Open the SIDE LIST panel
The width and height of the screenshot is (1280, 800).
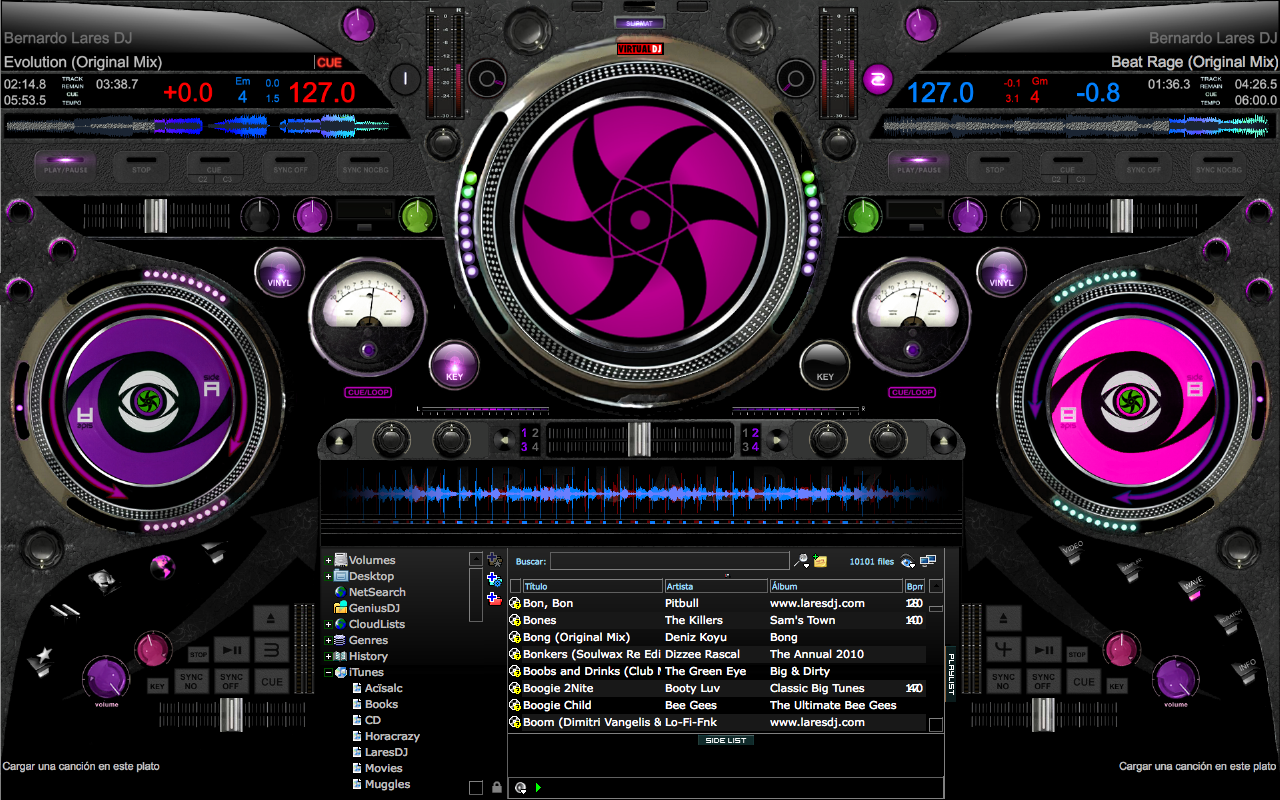(x=724, y=740)
